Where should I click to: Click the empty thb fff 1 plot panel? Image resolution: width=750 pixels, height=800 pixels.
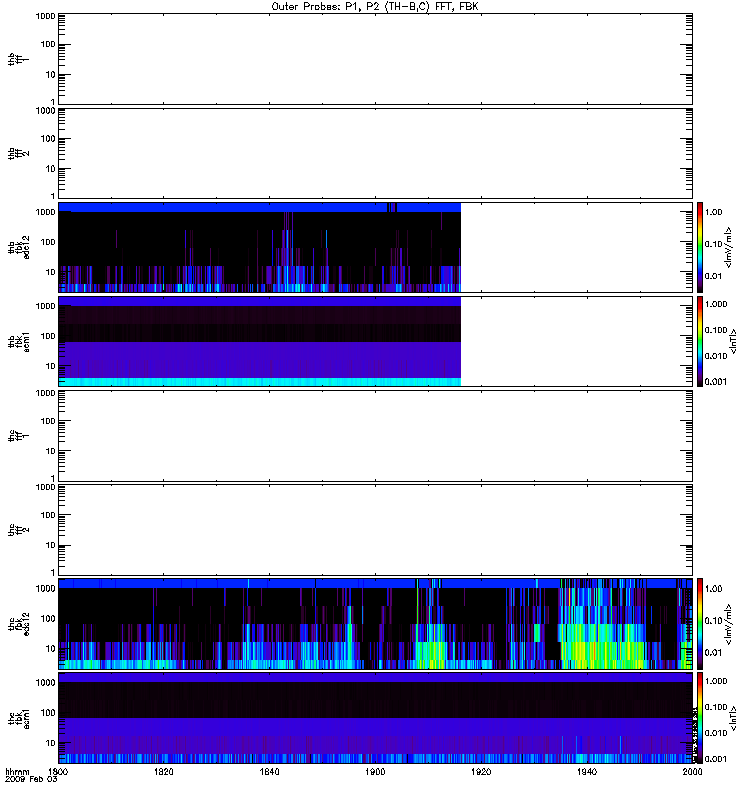(376, 59)
